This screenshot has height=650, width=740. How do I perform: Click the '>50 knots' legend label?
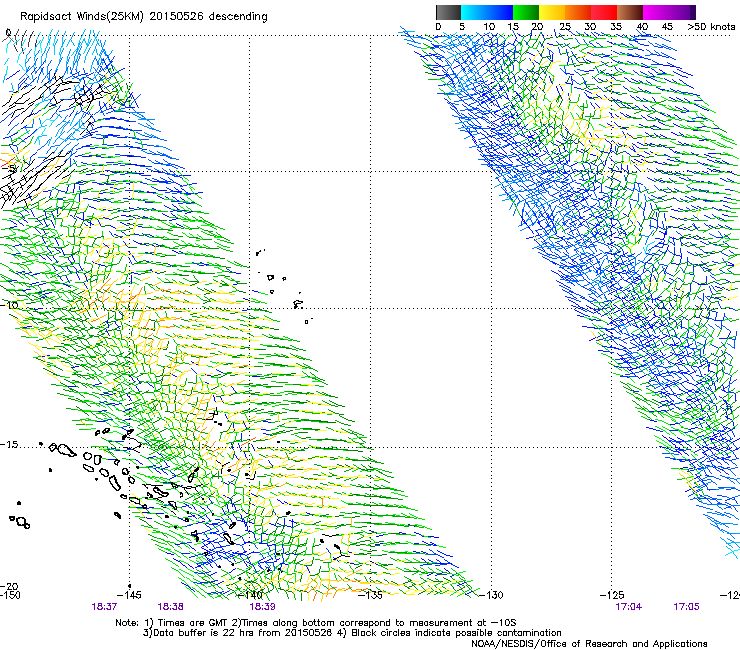pyautogui.click(x=711, y=27)
